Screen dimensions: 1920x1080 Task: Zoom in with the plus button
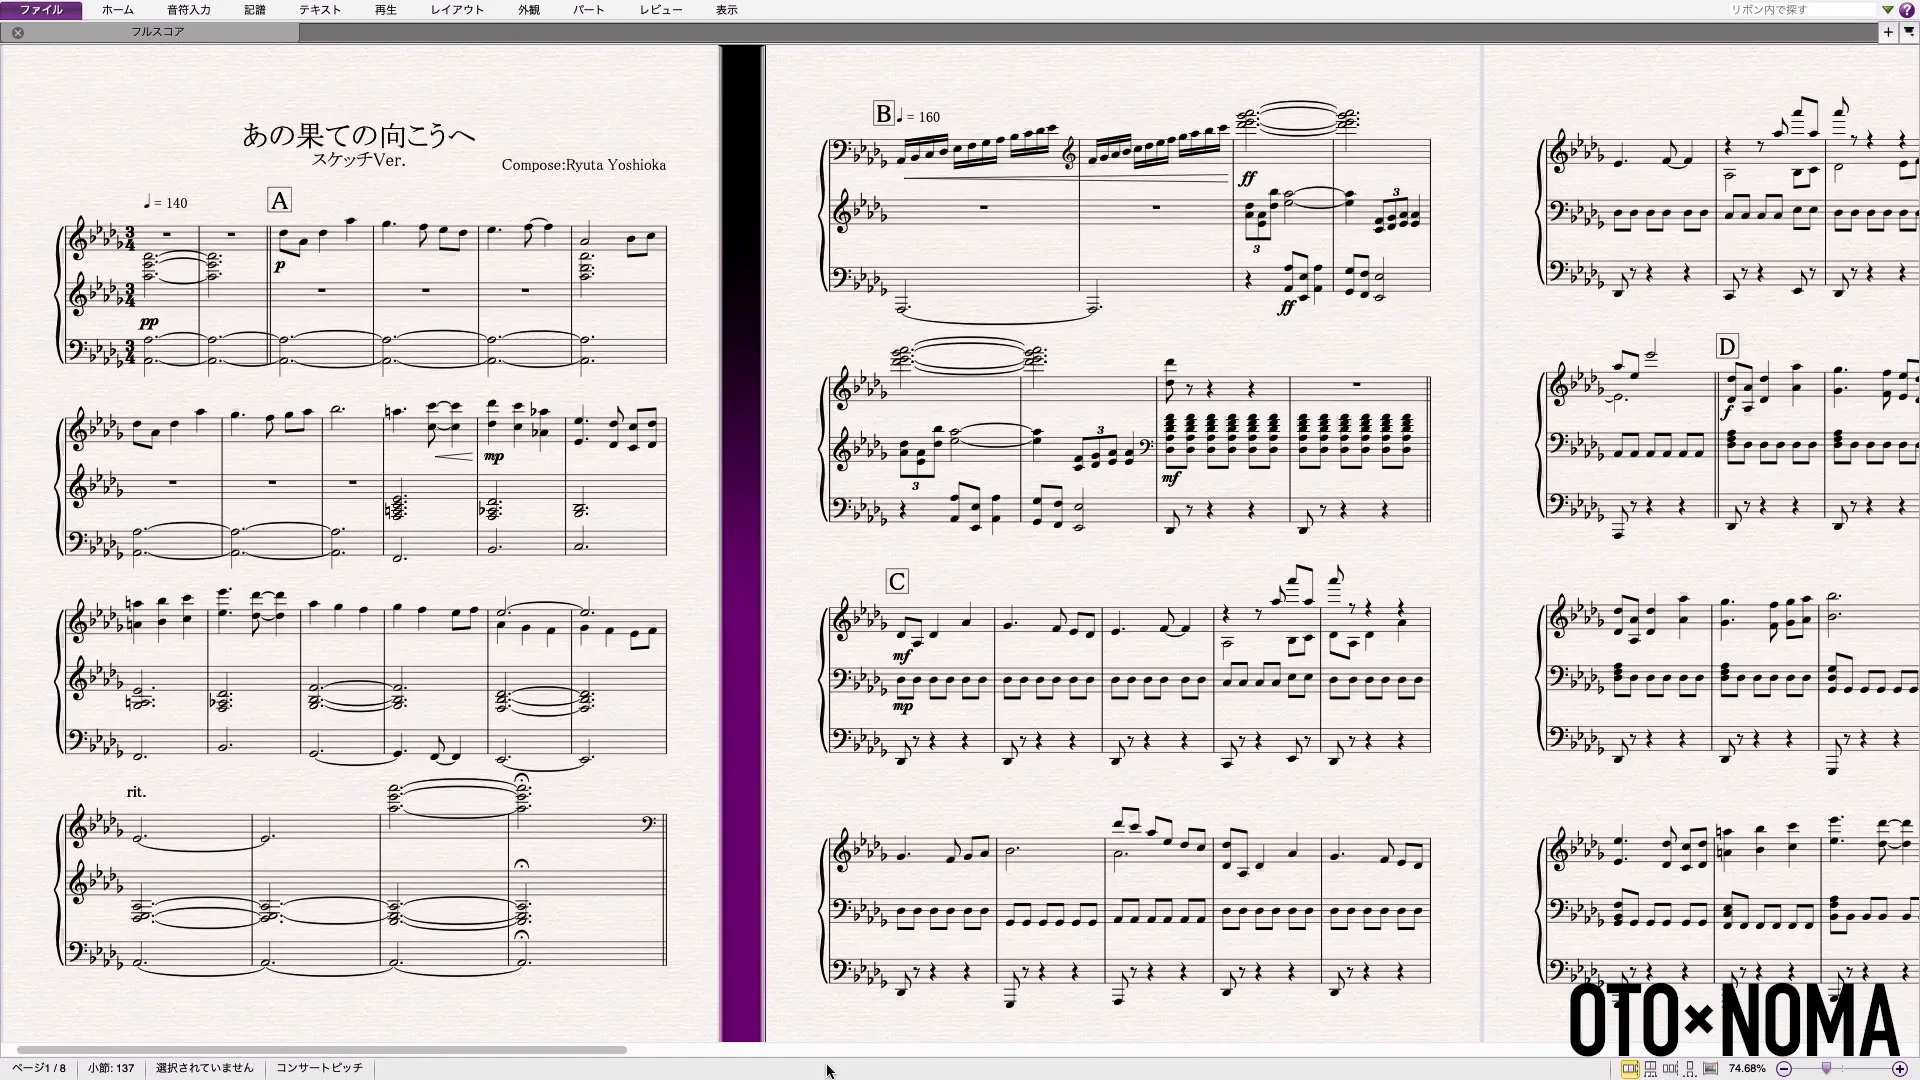click(x=1900, y=1069)
